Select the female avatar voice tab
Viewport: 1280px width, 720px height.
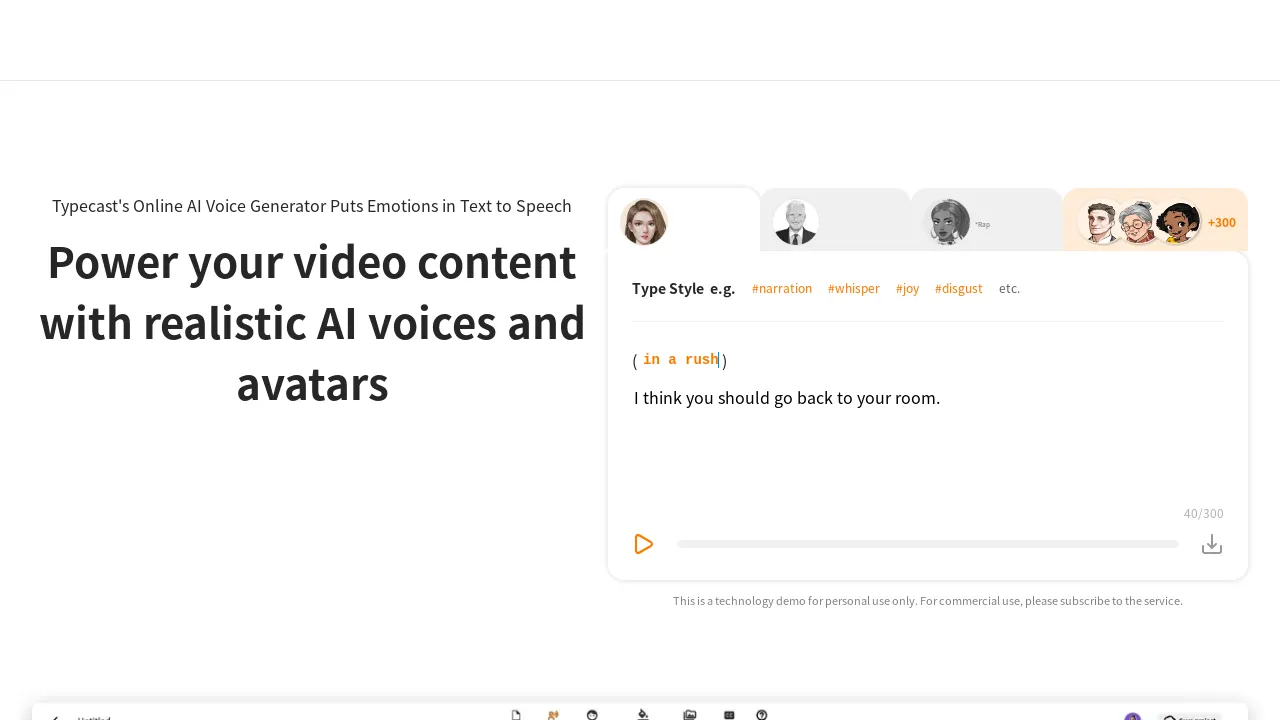(644, 220)
